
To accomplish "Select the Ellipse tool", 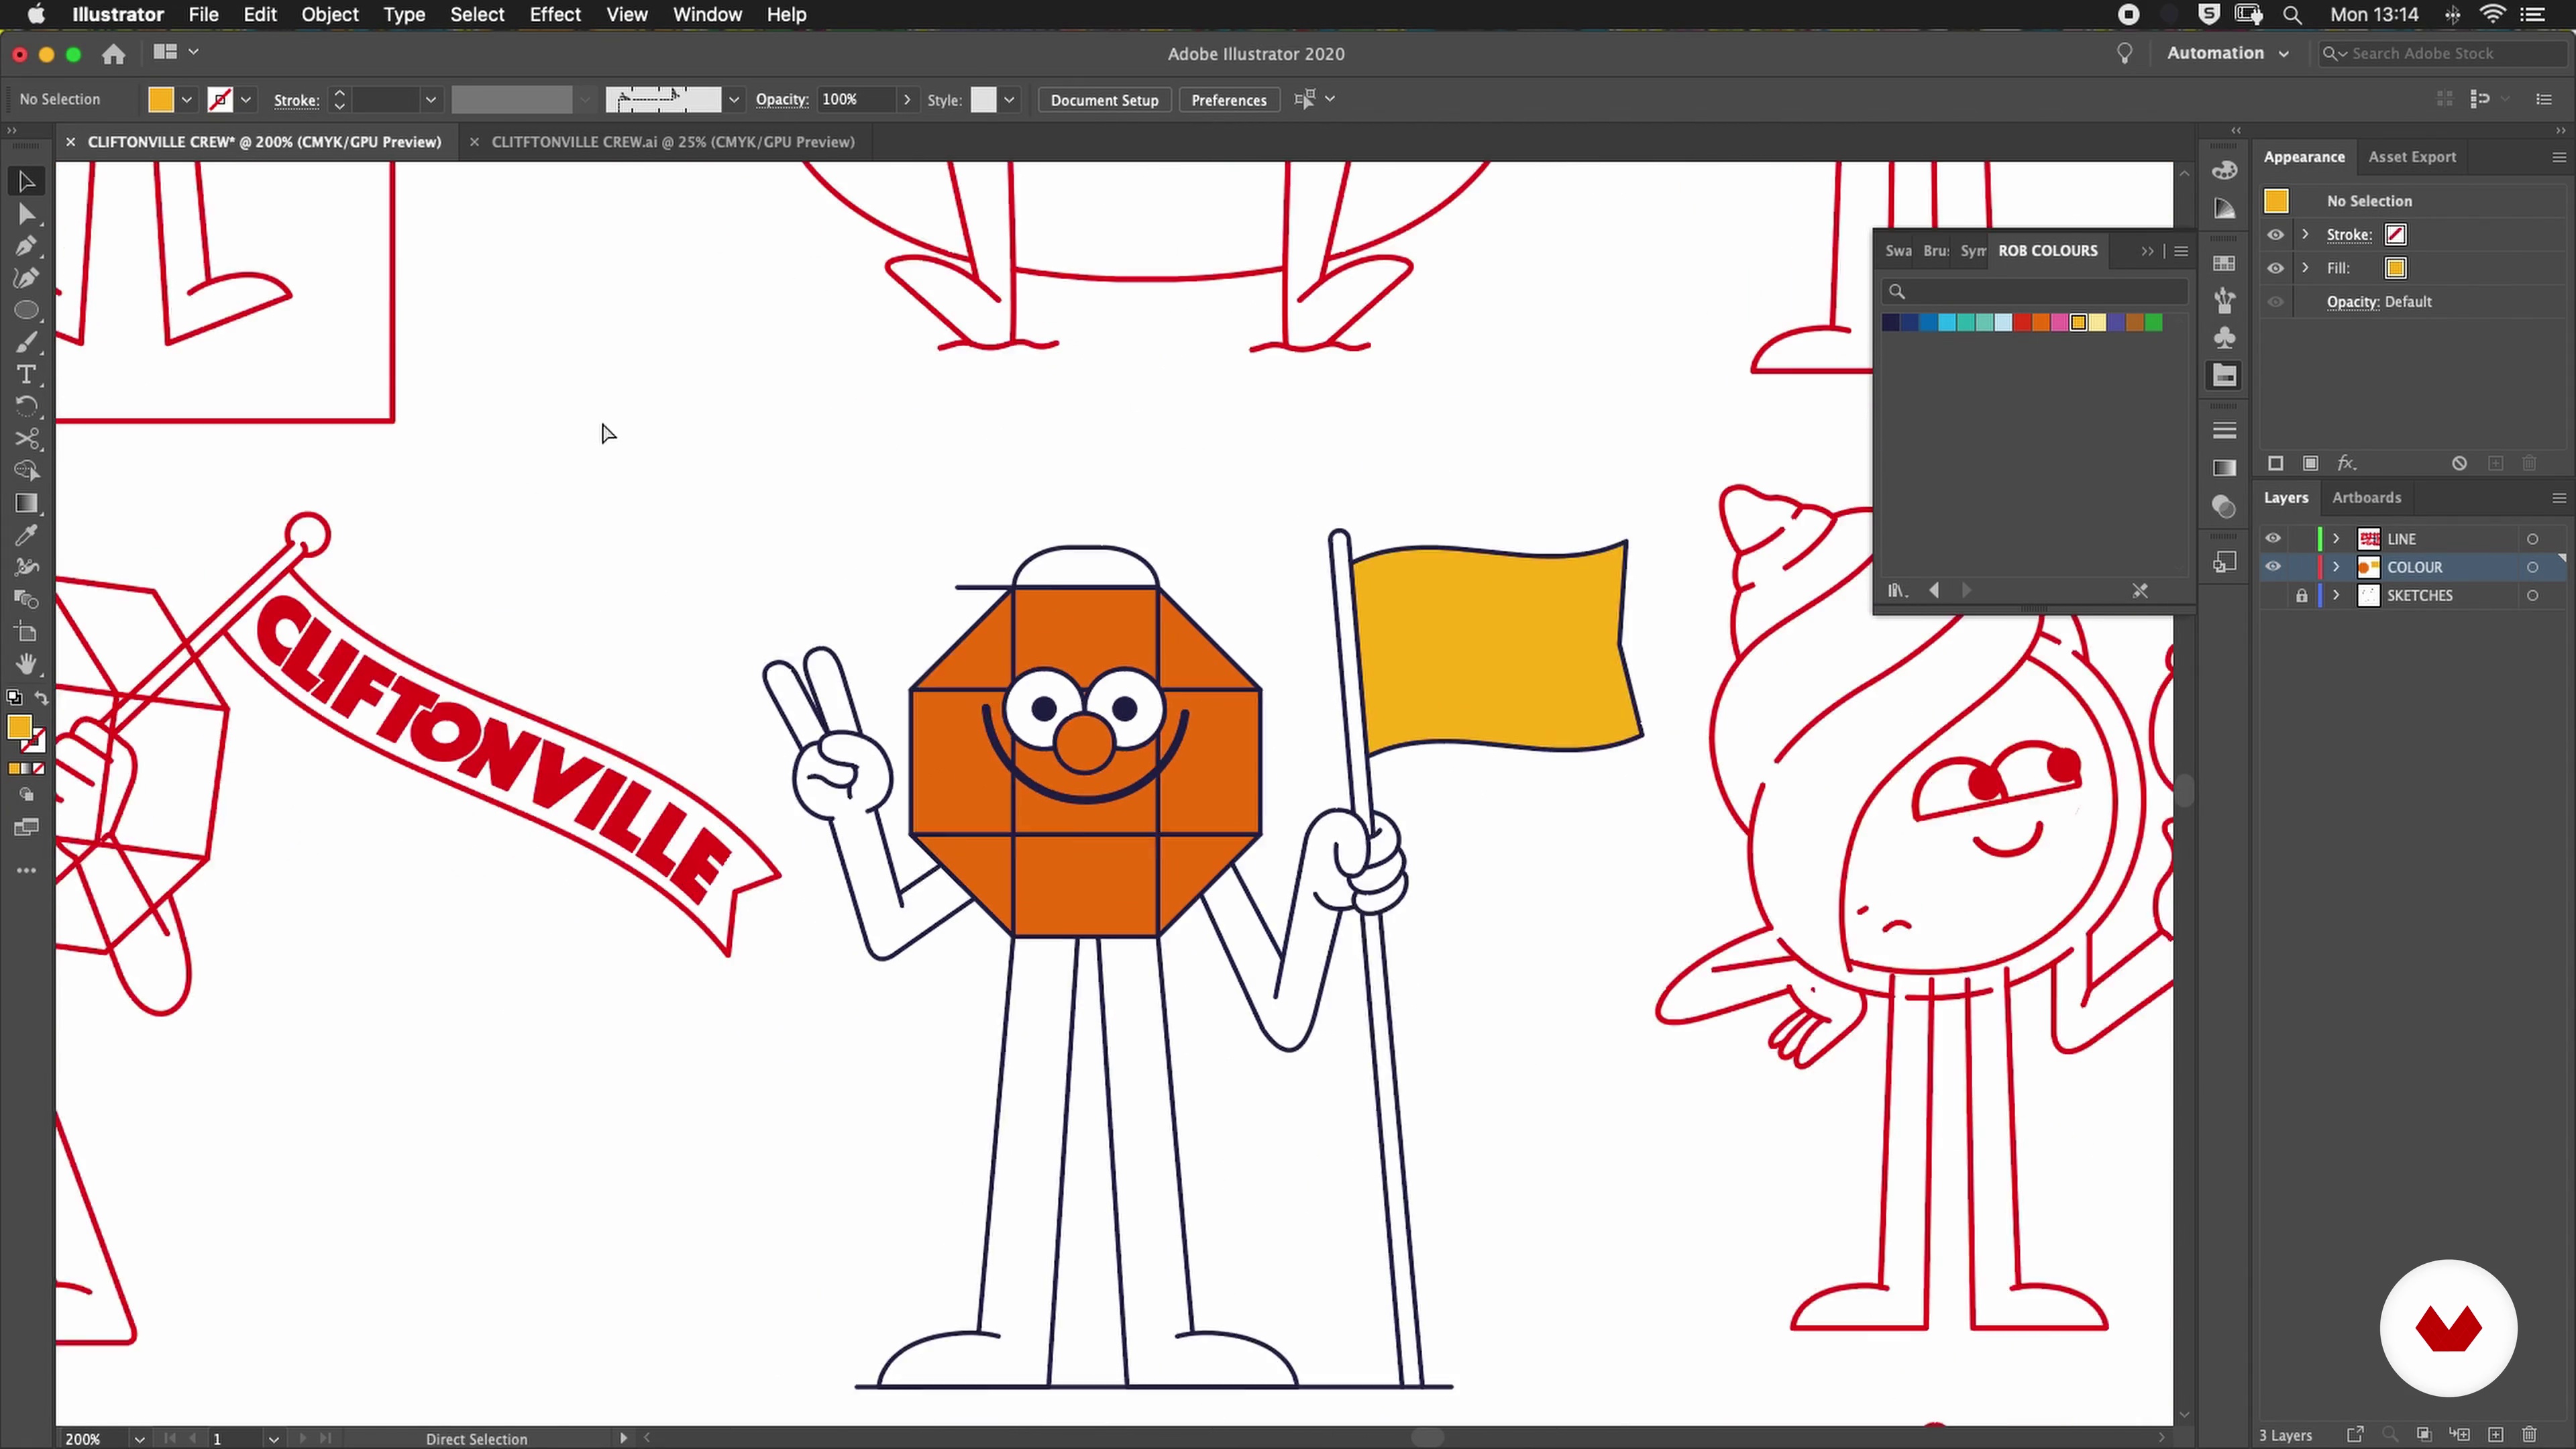I will click(27, 310).
